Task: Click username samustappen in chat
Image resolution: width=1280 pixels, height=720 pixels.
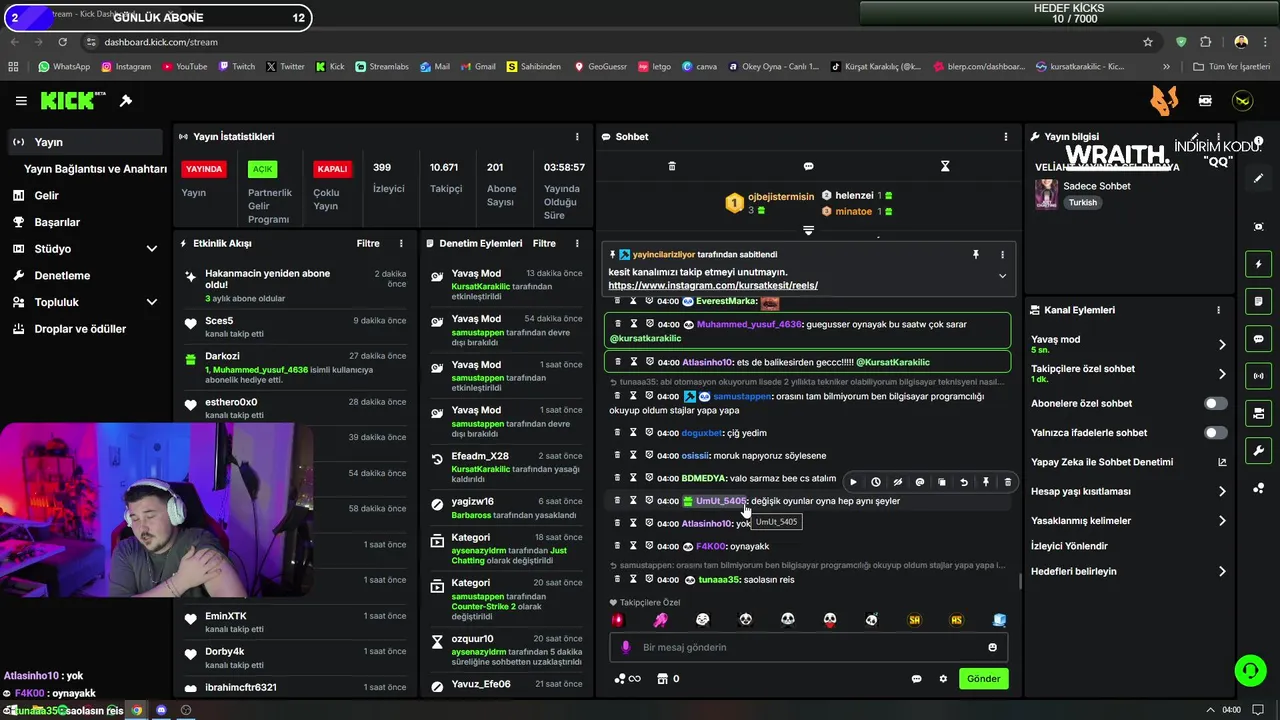Action: click(x=742, y=396)
